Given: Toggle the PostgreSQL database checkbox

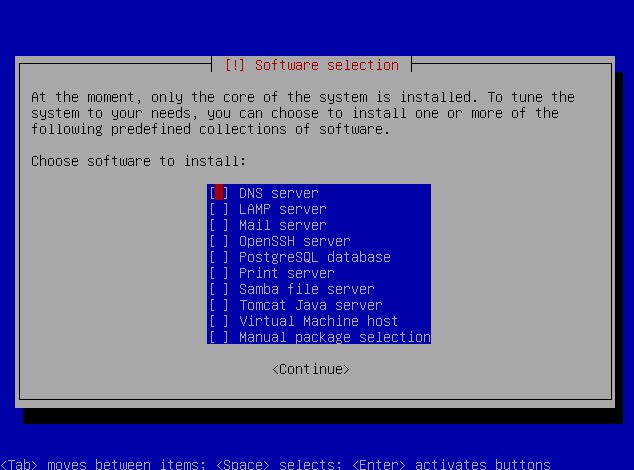Looking at the screenshot, I should pos(219,257).
